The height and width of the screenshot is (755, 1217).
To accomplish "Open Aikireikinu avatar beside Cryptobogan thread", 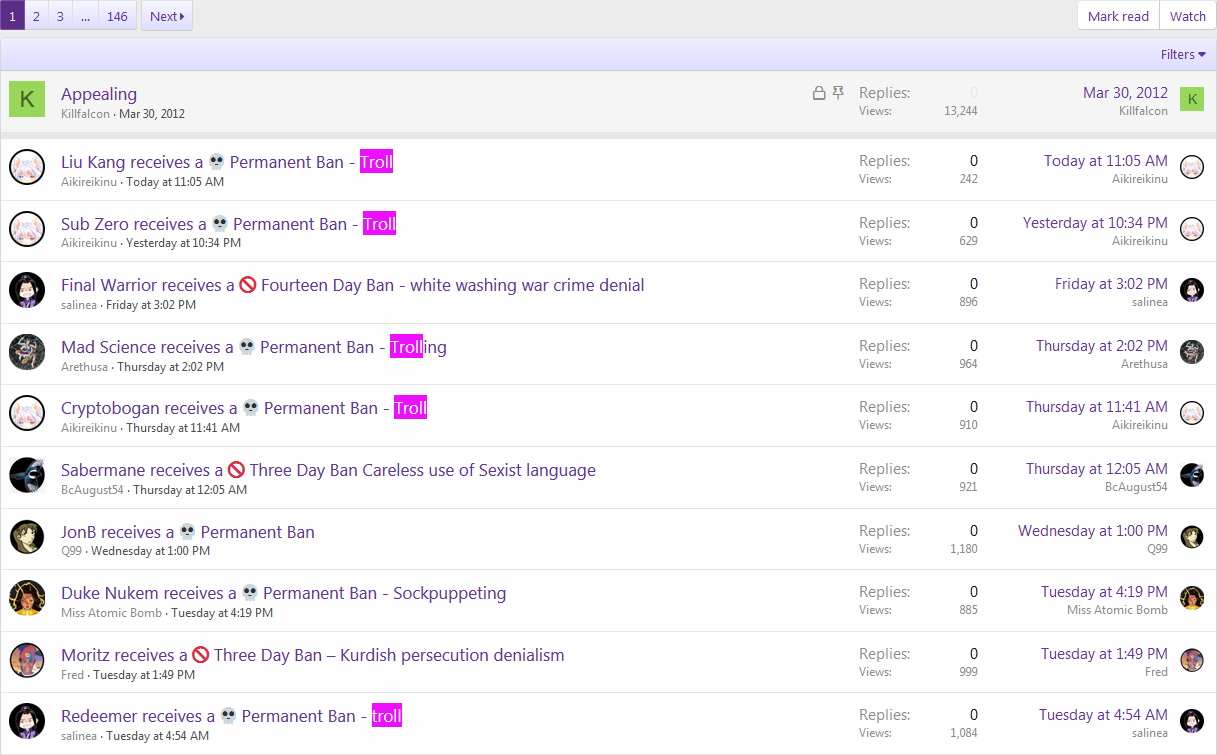I will [27, 413].
